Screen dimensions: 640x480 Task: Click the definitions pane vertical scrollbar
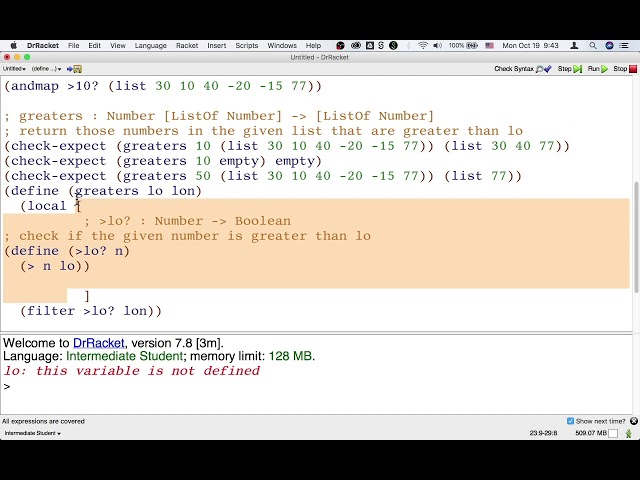point(636,237)
